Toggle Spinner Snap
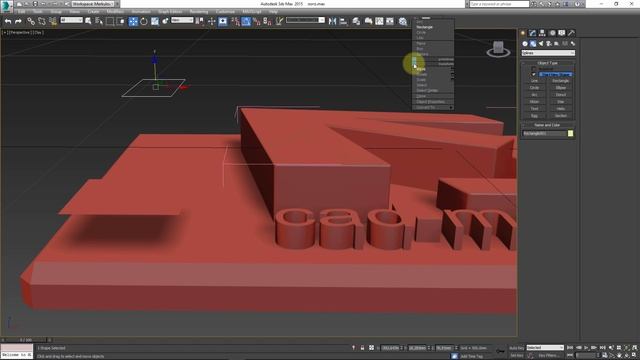 click(267, 21)
